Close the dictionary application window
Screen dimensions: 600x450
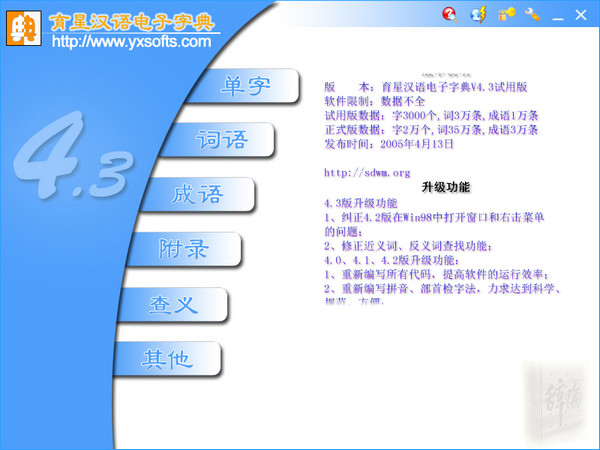pos(582,15)
